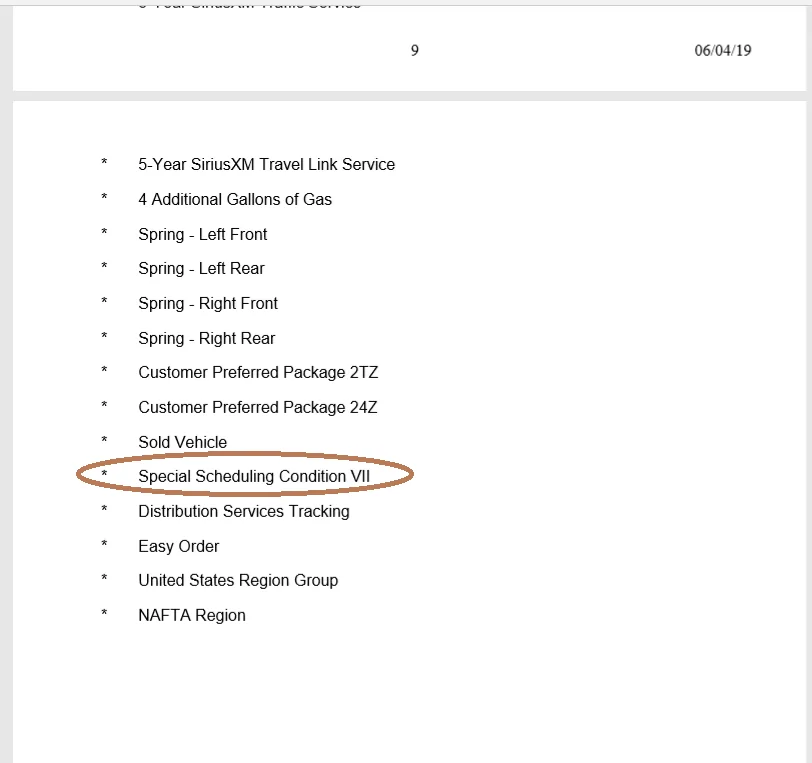Viewport: 812px width, 763px height.
Task: Select '4 Additional Gallons of Gas' text
Action: coord(235,199)
